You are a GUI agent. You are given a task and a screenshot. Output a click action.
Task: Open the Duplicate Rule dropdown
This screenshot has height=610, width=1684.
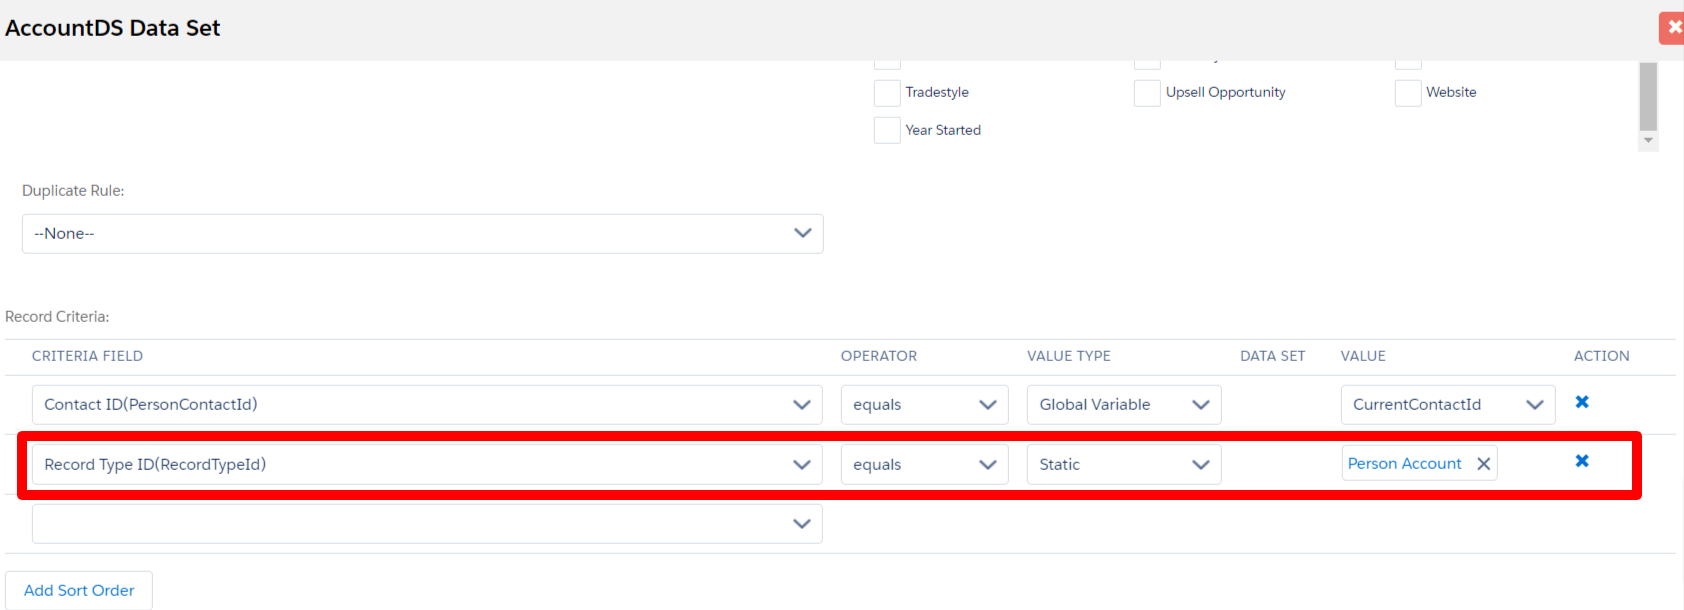coord(422,234)
